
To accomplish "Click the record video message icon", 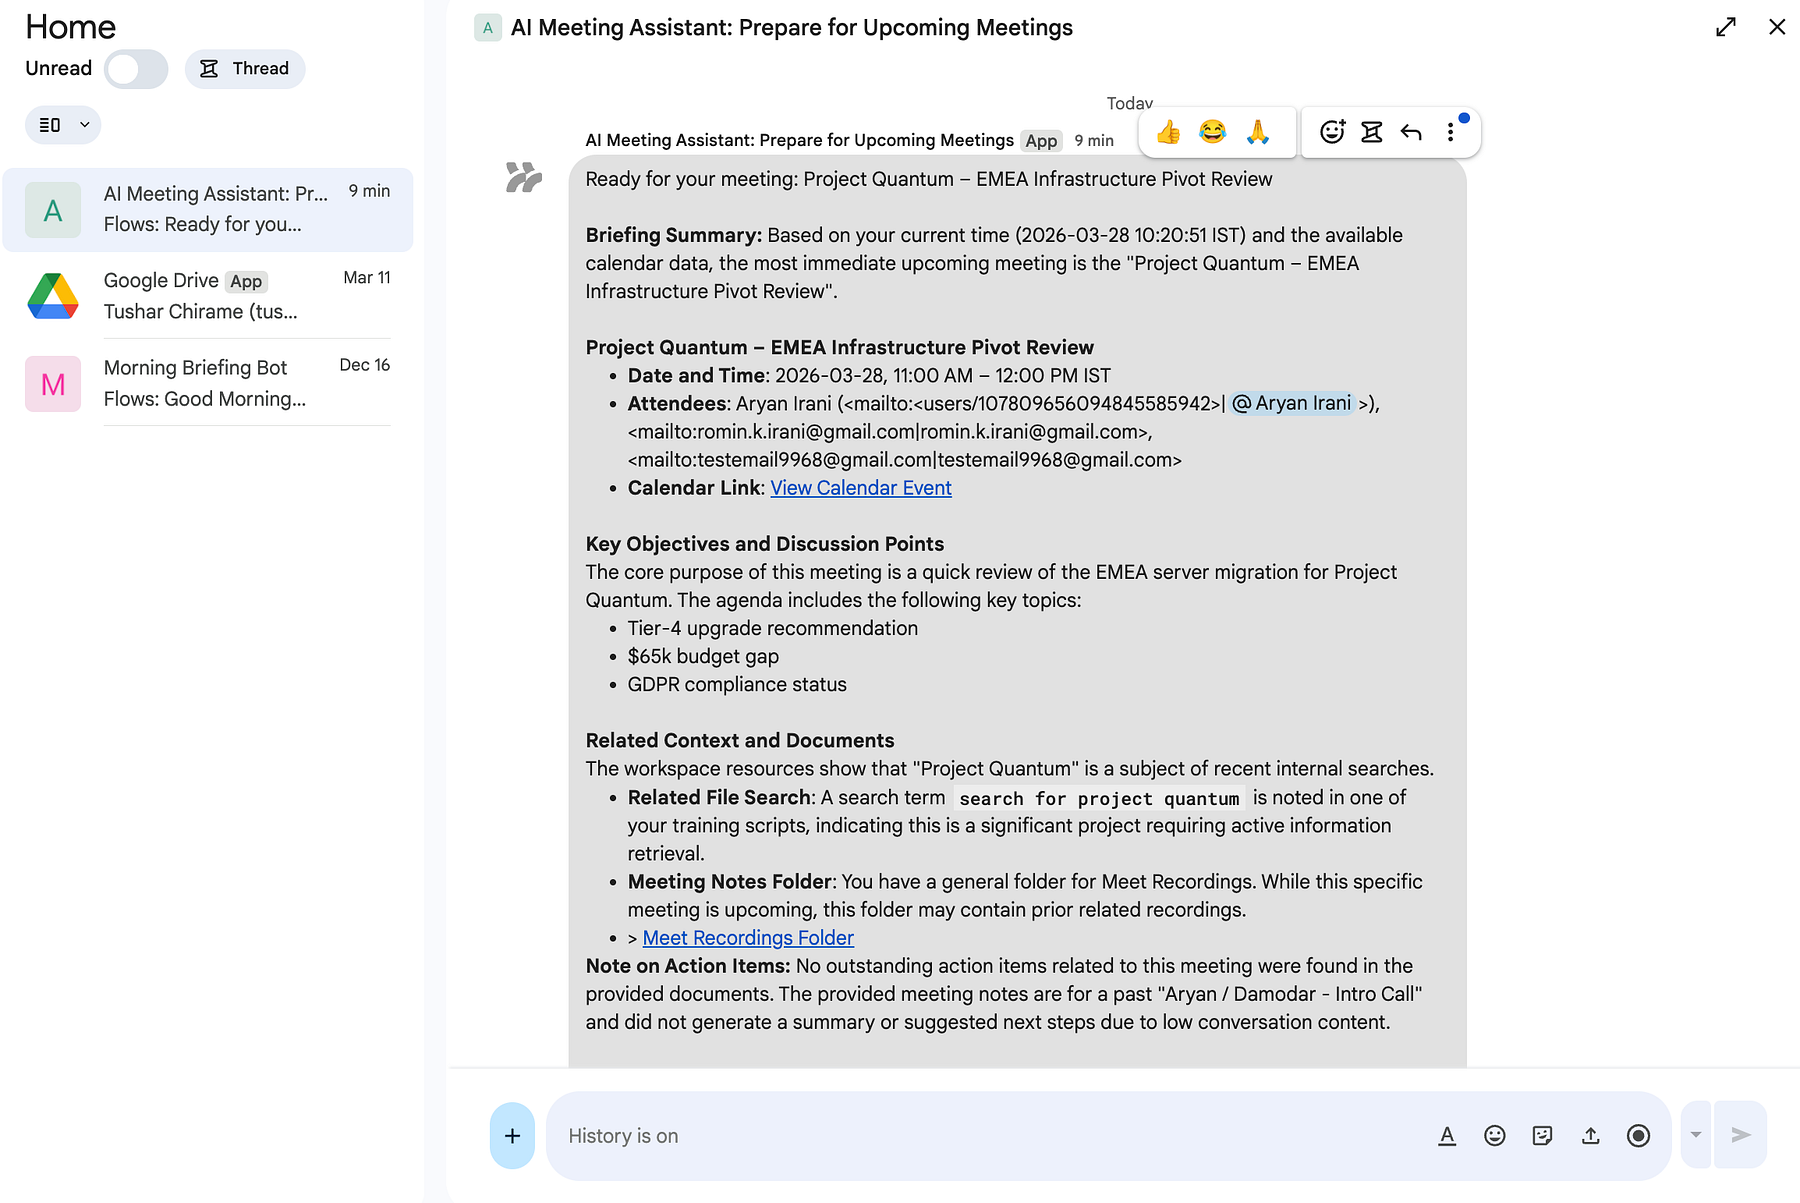I will click(1638, 1136).
